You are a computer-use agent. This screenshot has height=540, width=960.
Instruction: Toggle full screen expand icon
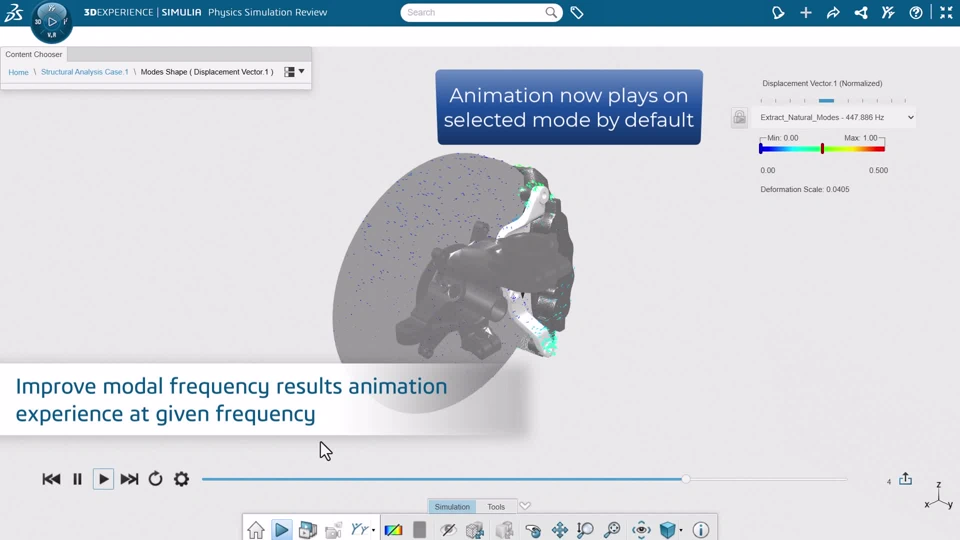click(x=946, y=12)
